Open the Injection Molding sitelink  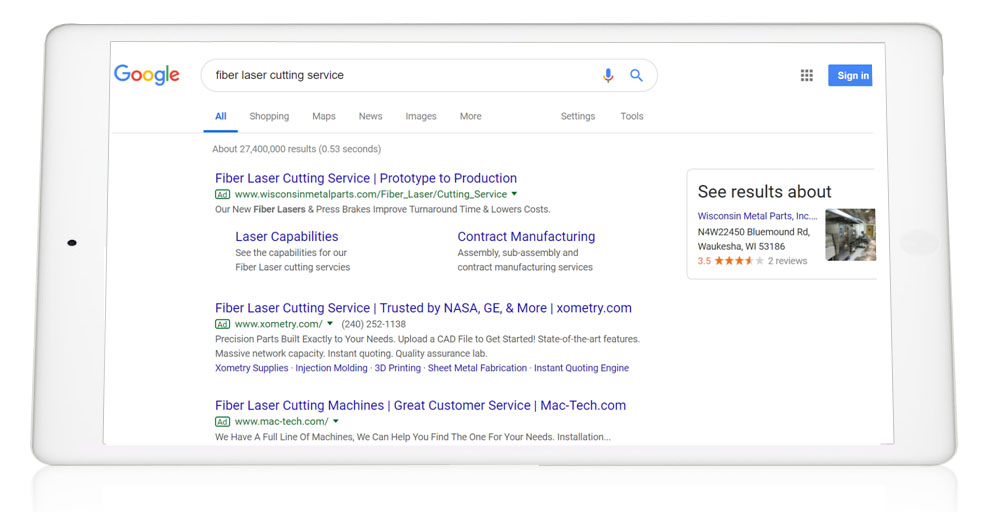pos(331,368)
